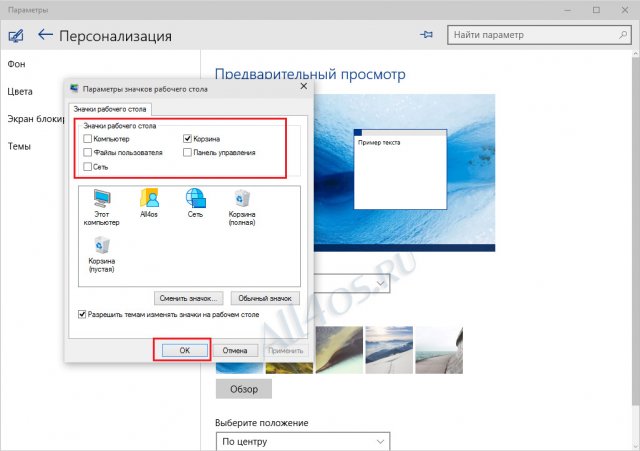Open the Цвета section
640x451 pixels.
[x=20, y=91]
